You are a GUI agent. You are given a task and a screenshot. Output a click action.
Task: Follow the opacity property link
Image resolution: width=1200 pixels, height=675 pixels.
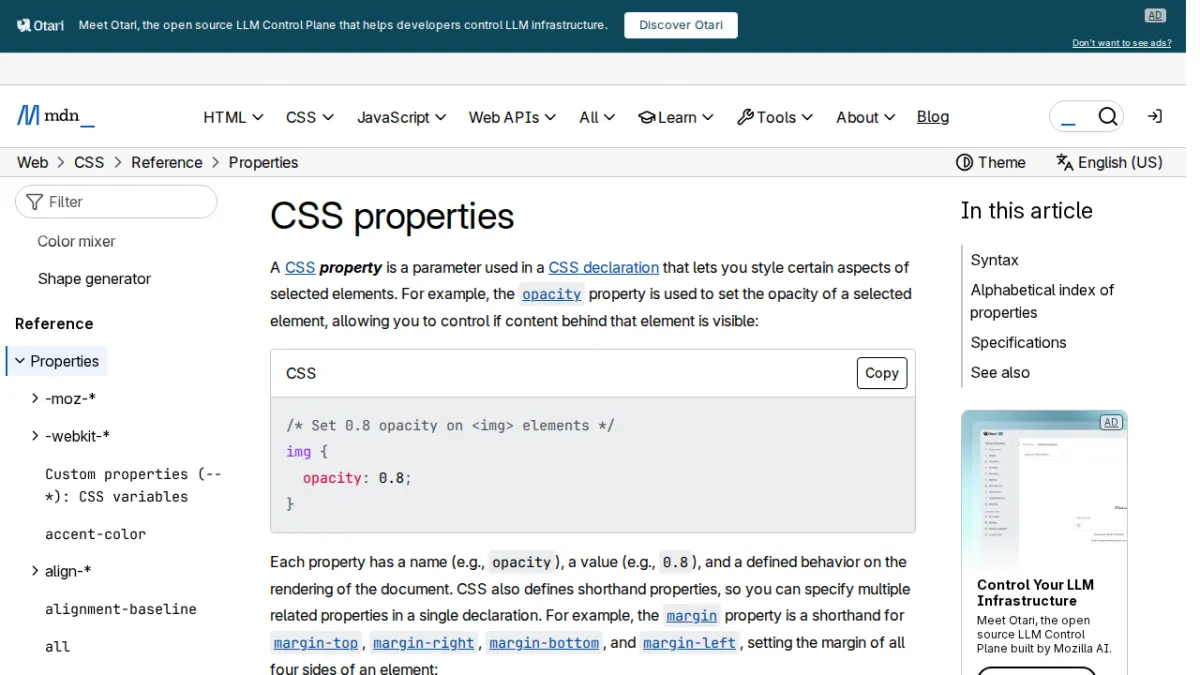tap(551, 294)
